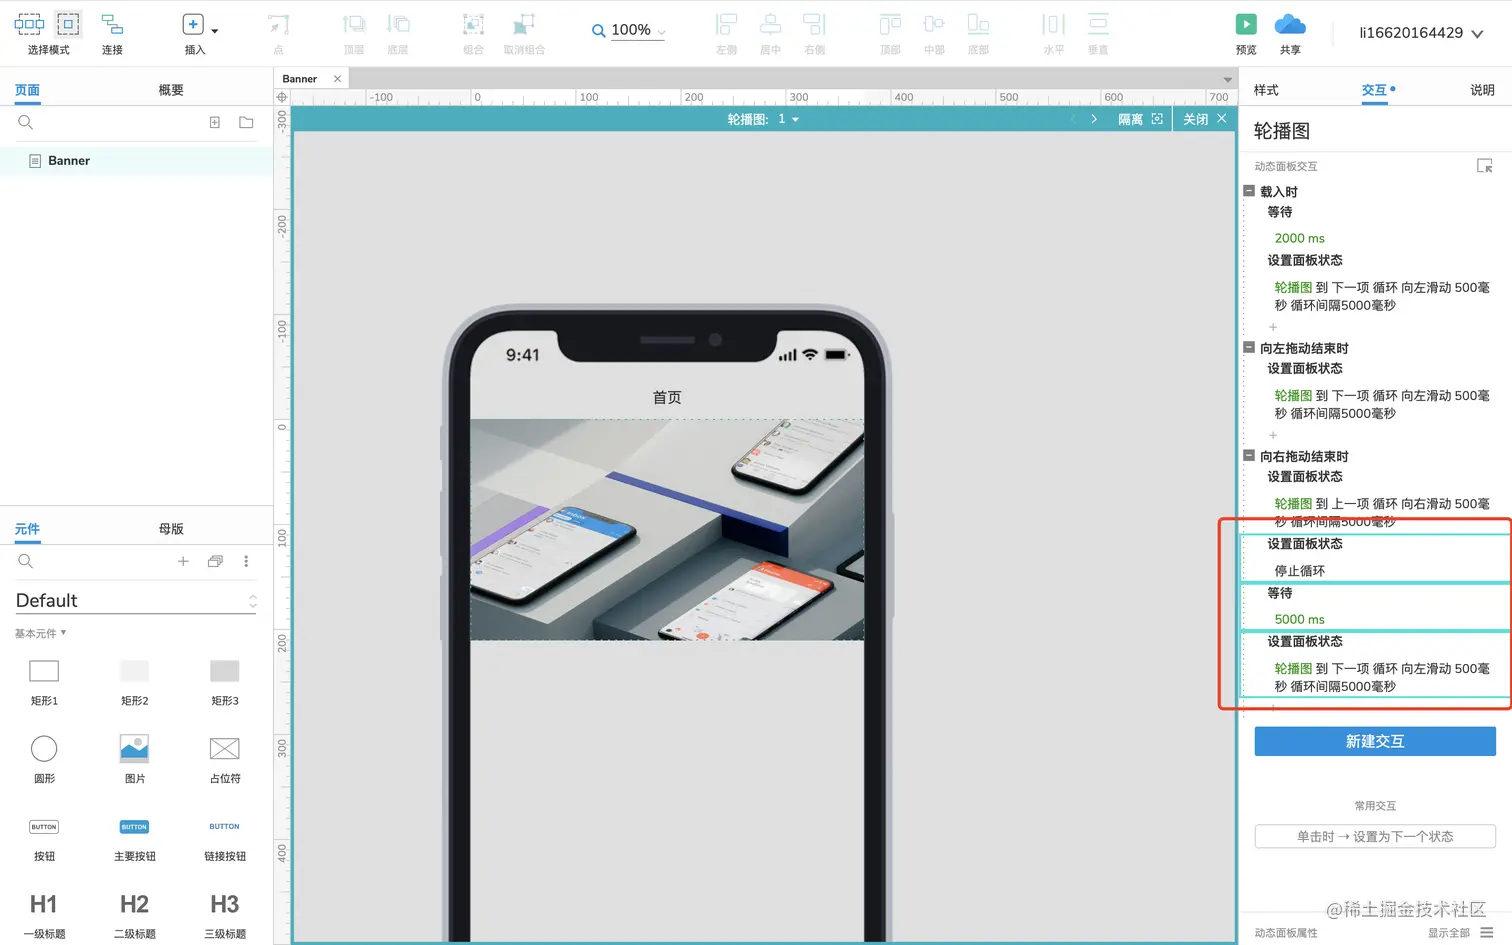Click the carousel image on the phone

coord(667,530)
